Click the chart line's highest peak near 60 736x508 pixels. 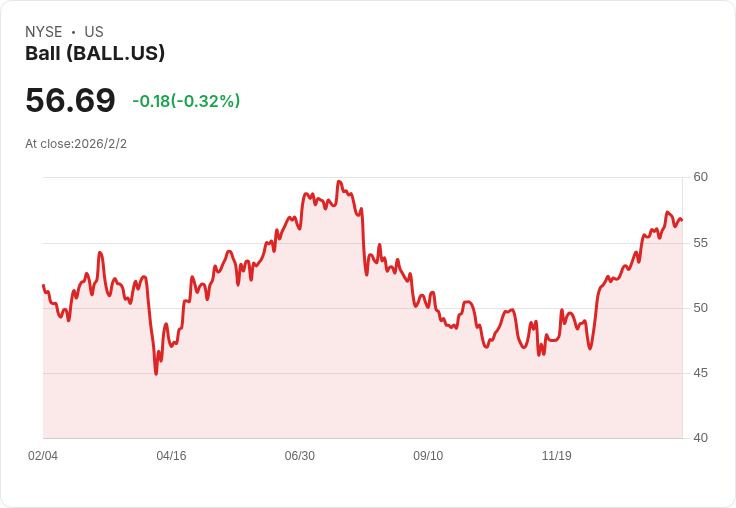[x=339, y=182]
